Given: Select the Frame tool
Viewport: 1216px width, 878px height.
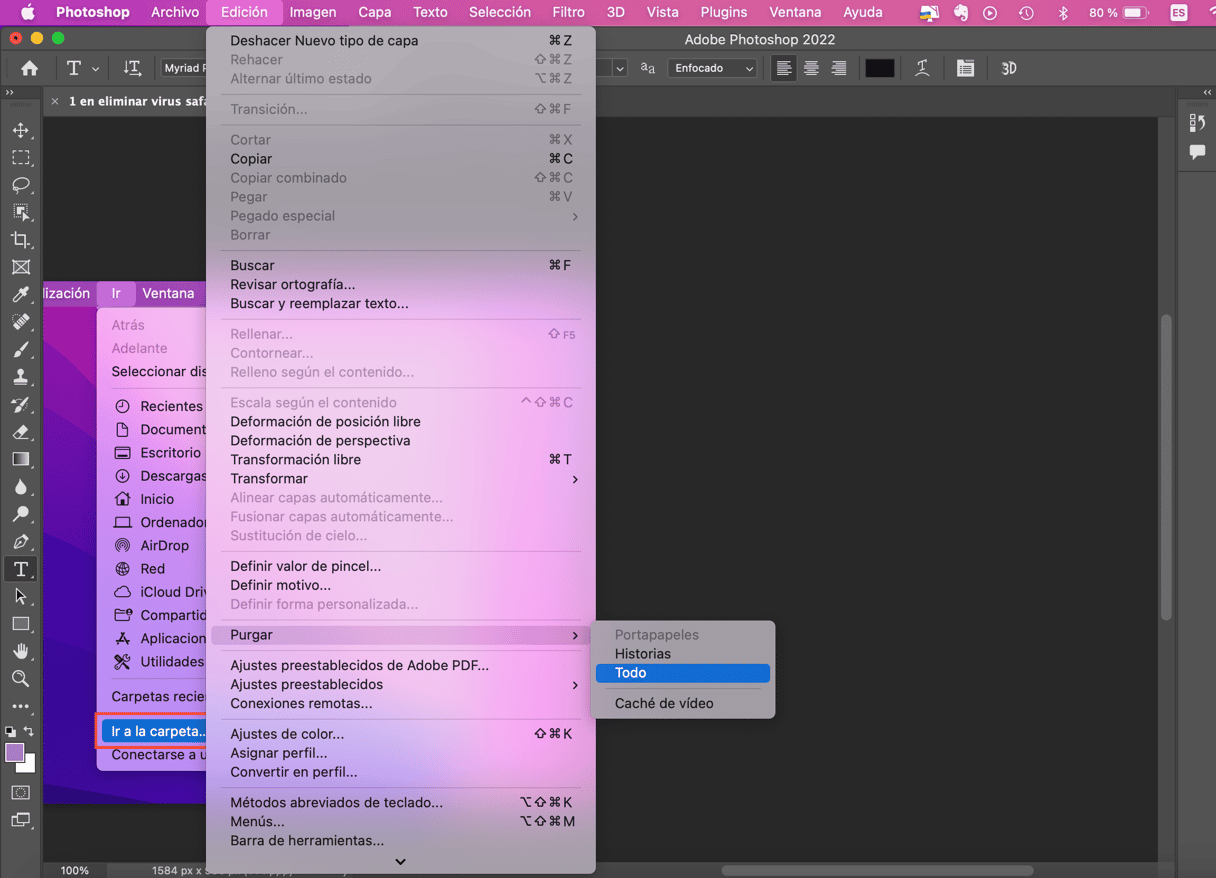Looking at the screenshot, I should click(x=20, y=267).
